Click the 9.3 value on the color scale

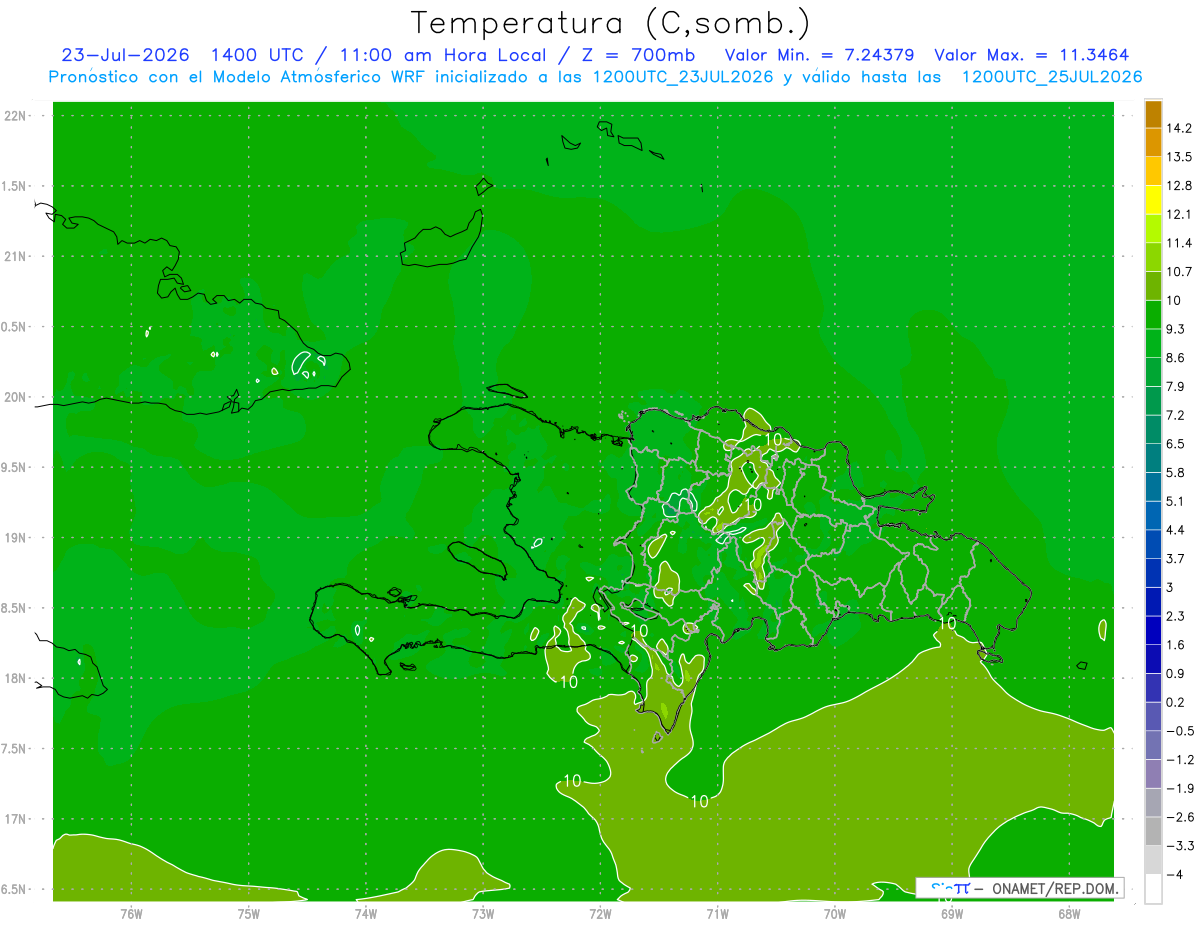point(1177,329)
